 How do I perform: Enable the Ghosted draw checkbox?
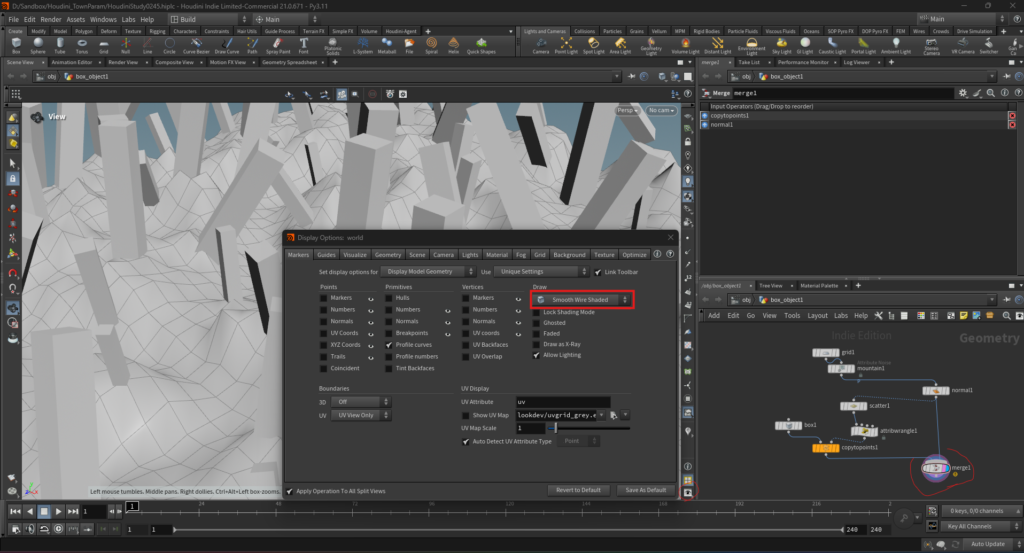click(537, 323)
